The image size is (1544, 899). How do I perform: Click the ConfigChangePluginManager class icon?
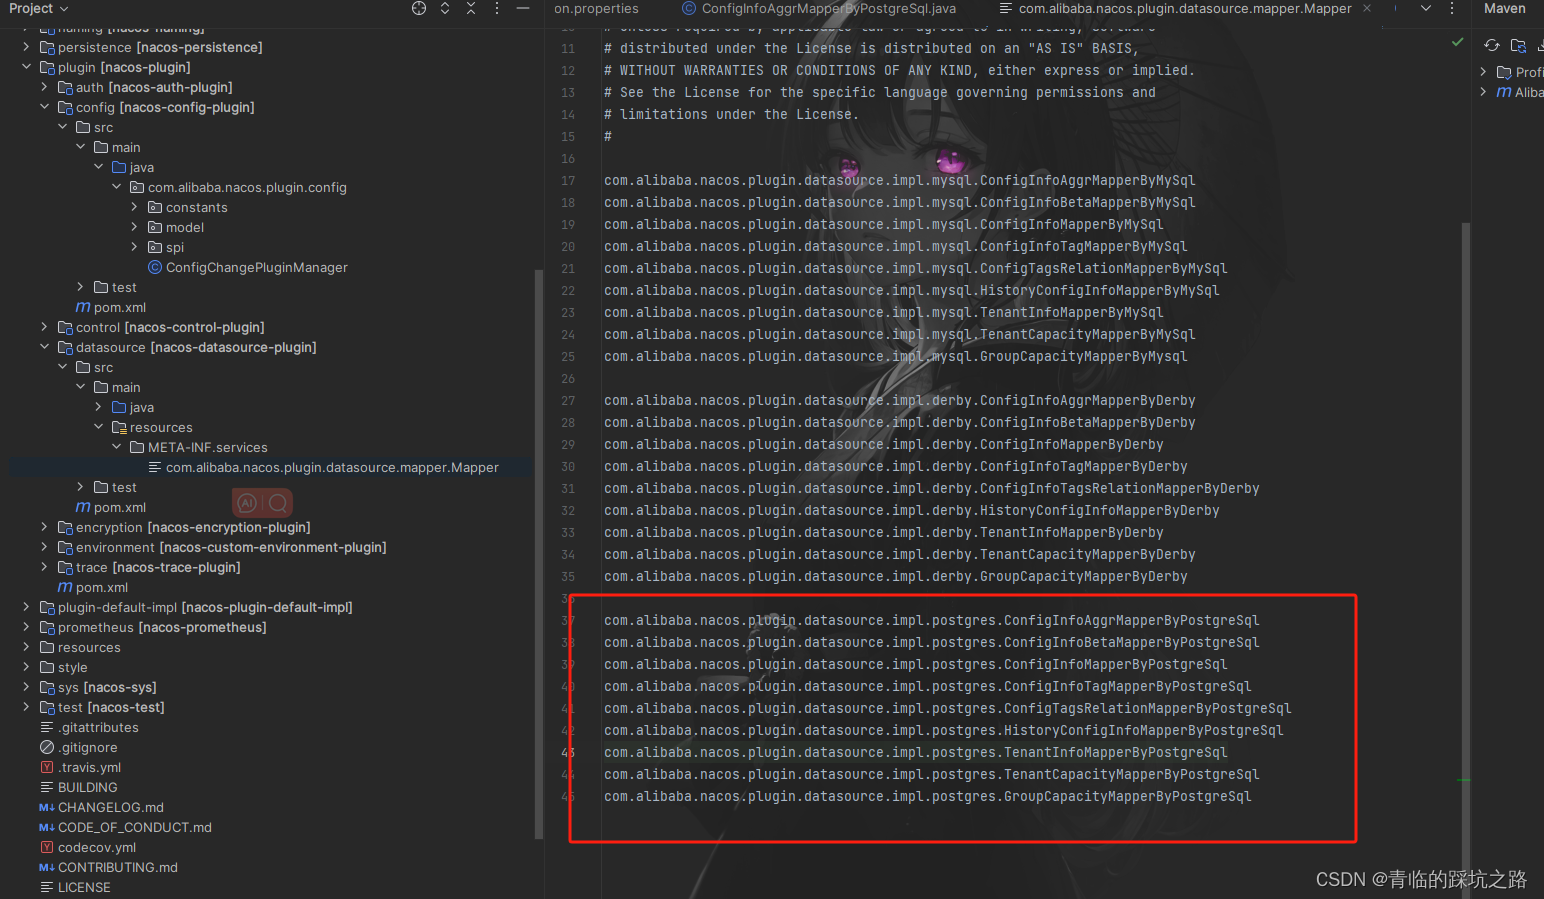(155, 267)
